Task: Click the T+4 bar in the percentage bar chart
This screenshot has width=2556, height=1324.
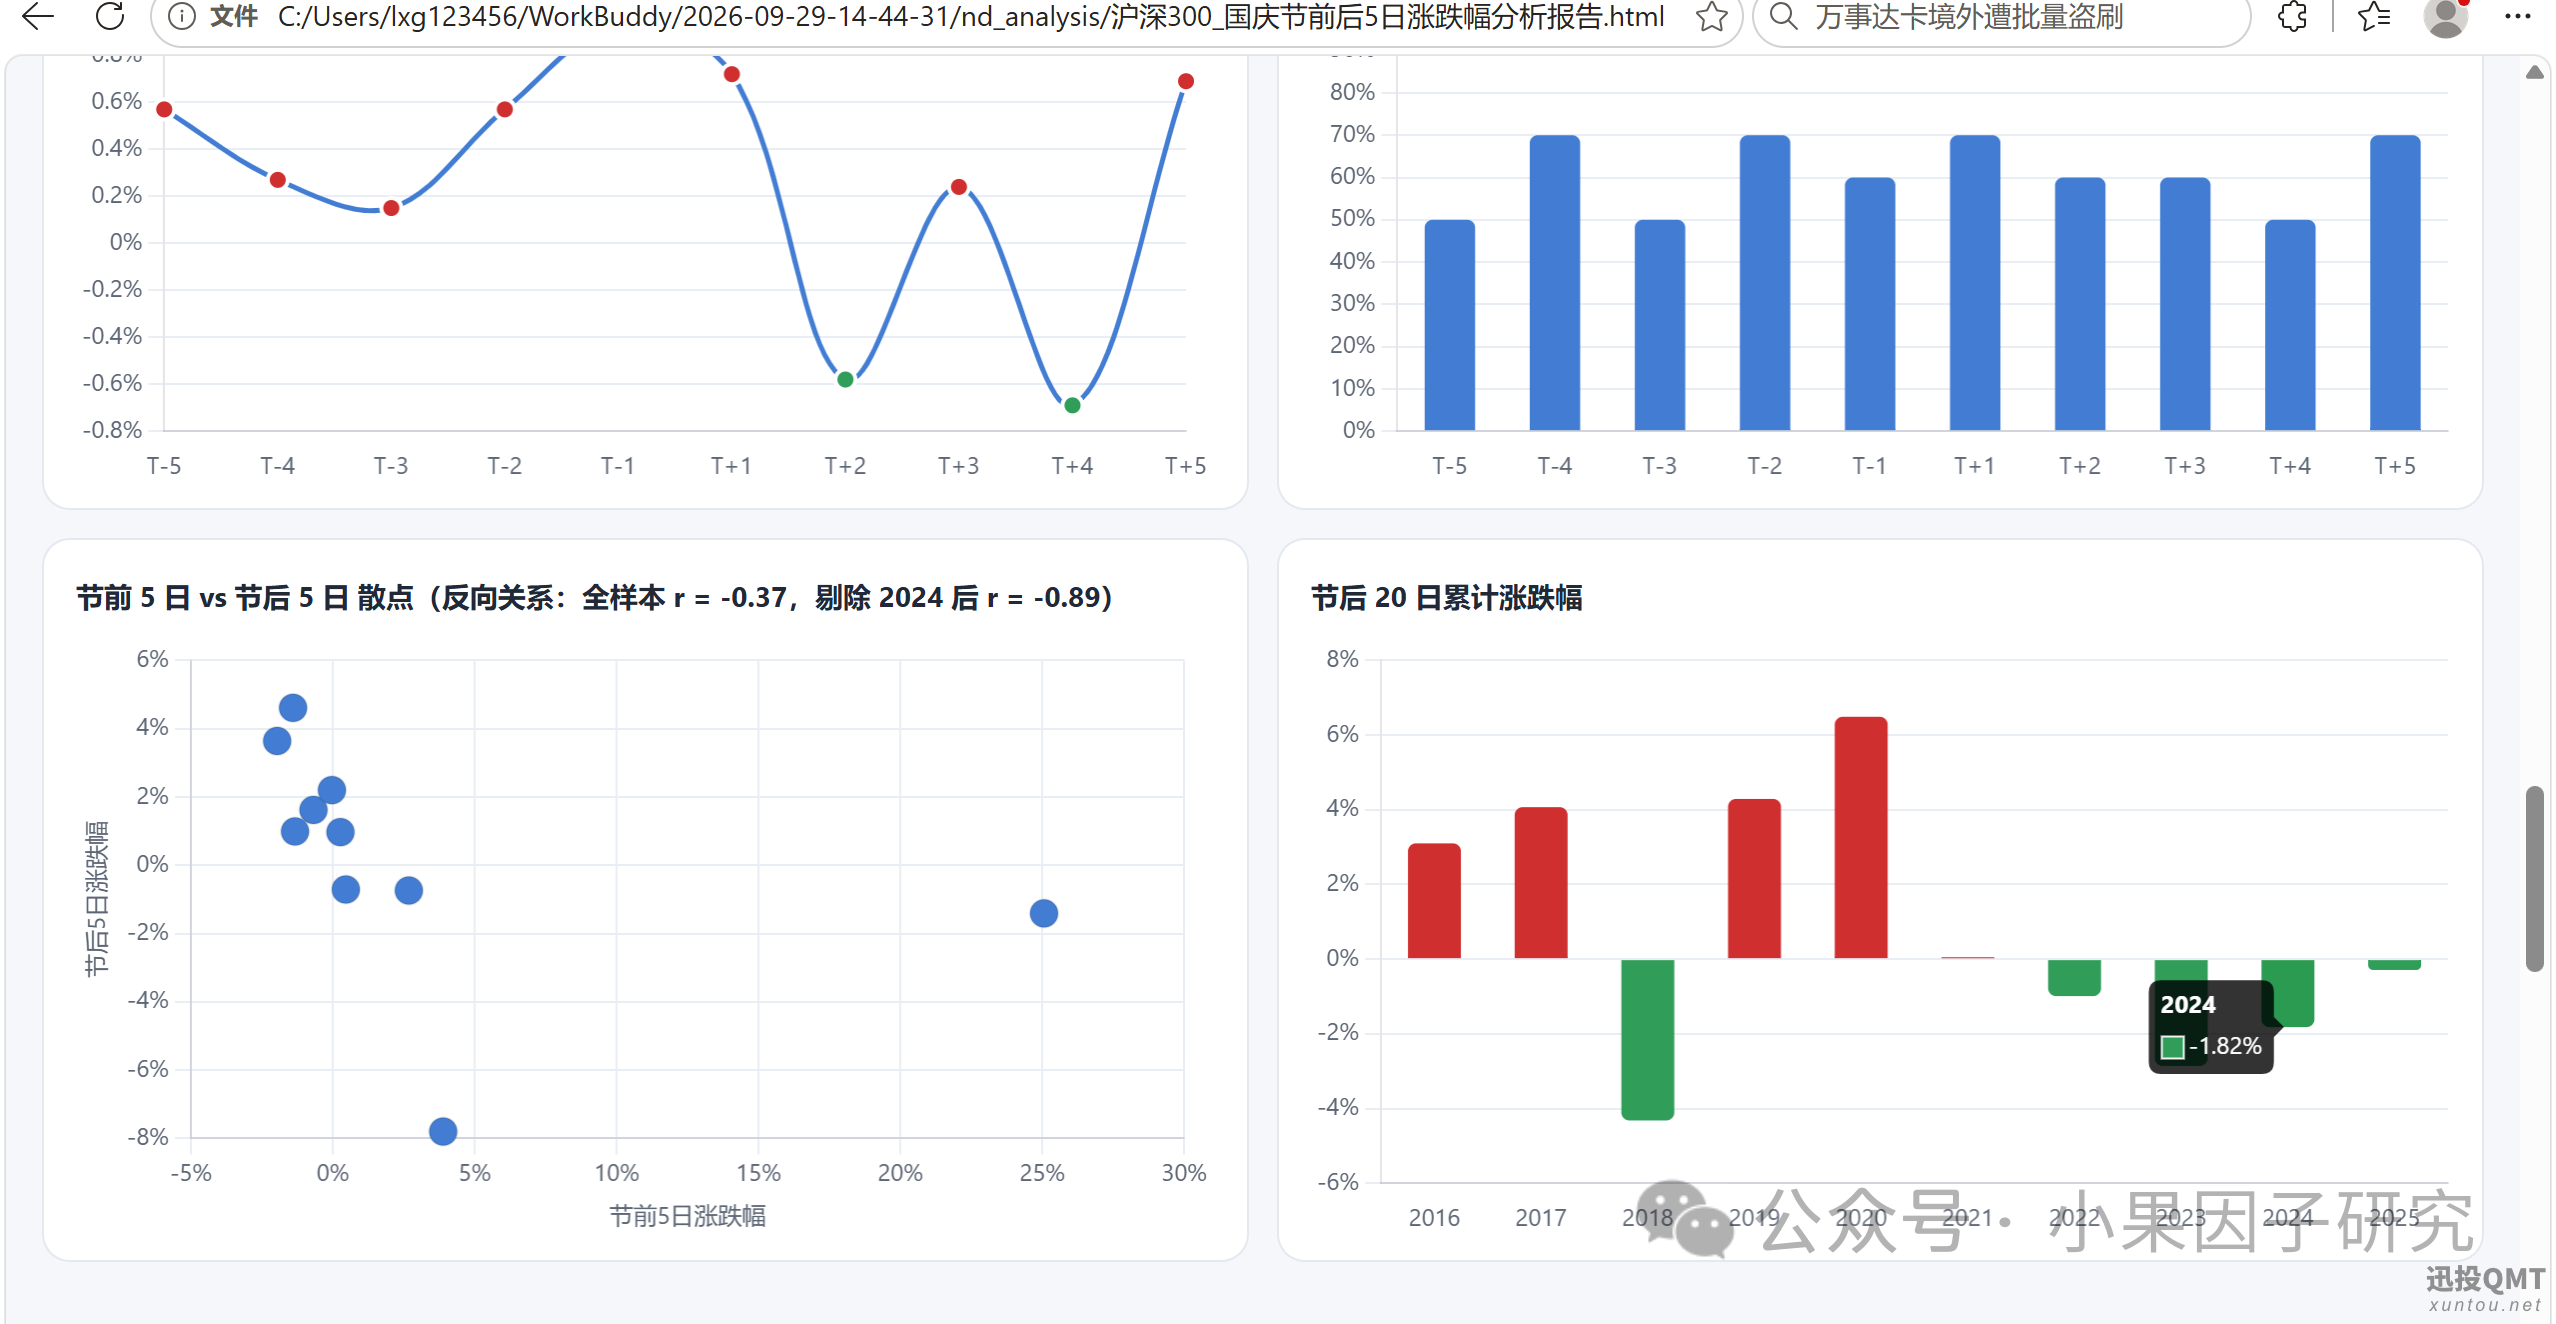Action: [2290, 325]
